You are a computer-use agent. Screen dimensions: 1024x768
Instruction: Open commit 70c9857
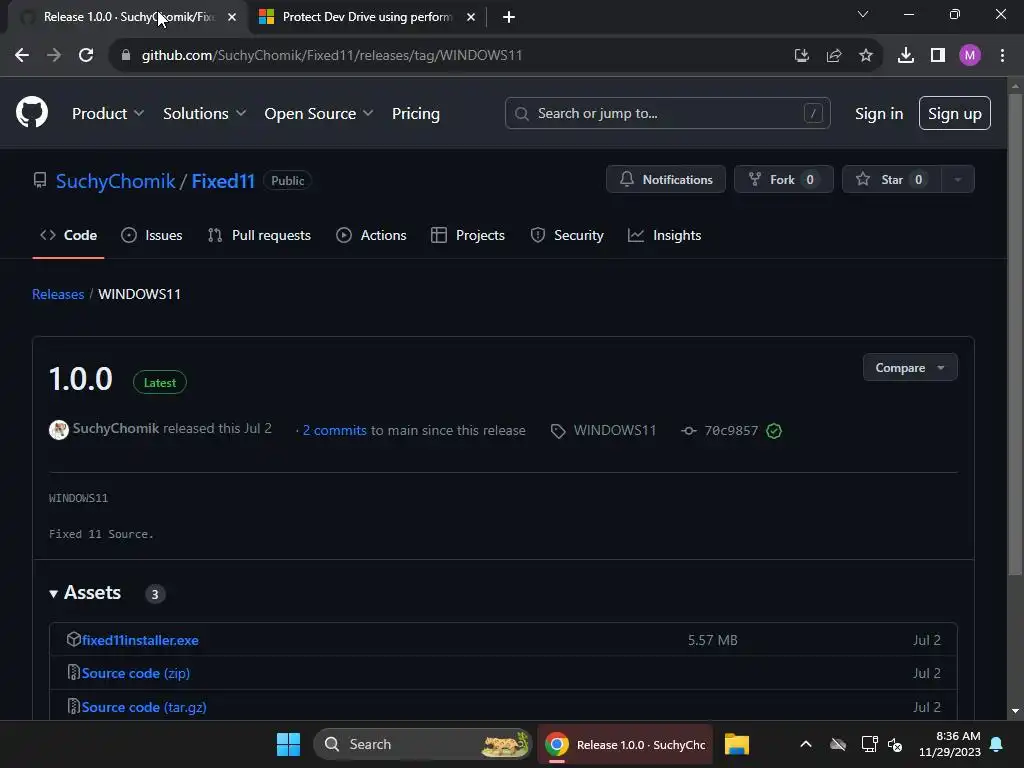point(720,430)
